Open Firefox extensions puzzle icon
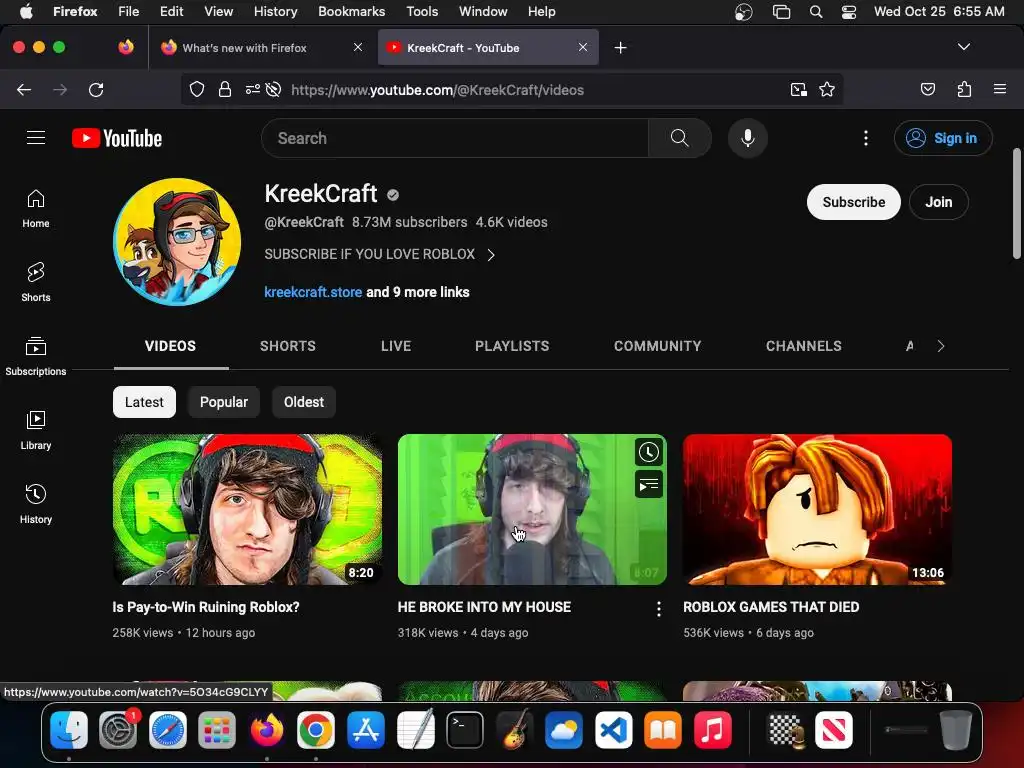This screenshot has height=768, width=1024. 964,89
